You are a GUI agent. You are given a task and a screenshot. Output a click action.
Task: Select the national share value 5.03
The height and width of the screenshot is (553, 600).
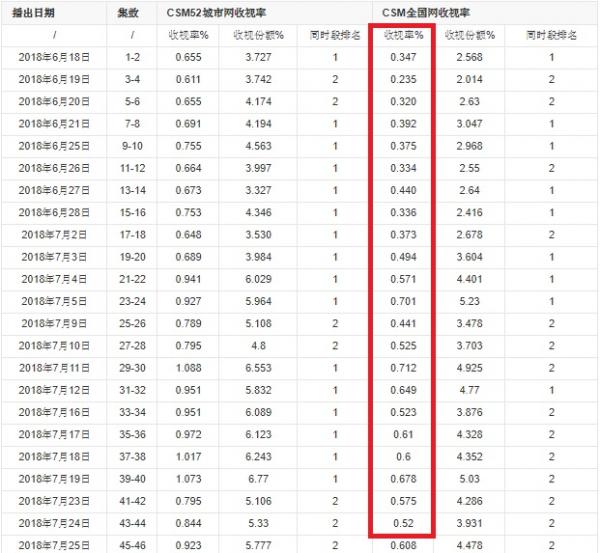coord(470,479)
